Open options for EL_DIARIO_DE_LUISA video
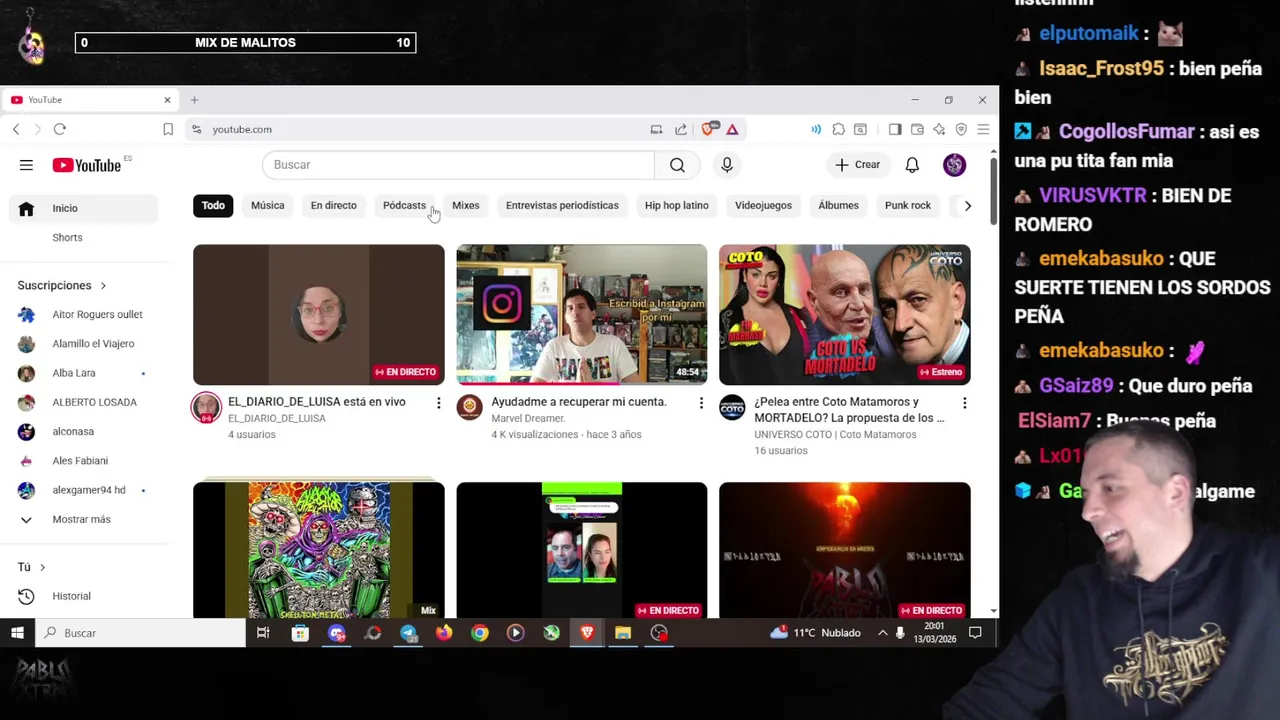Viewport: 1280px width, 720px height. pos(438,403)
